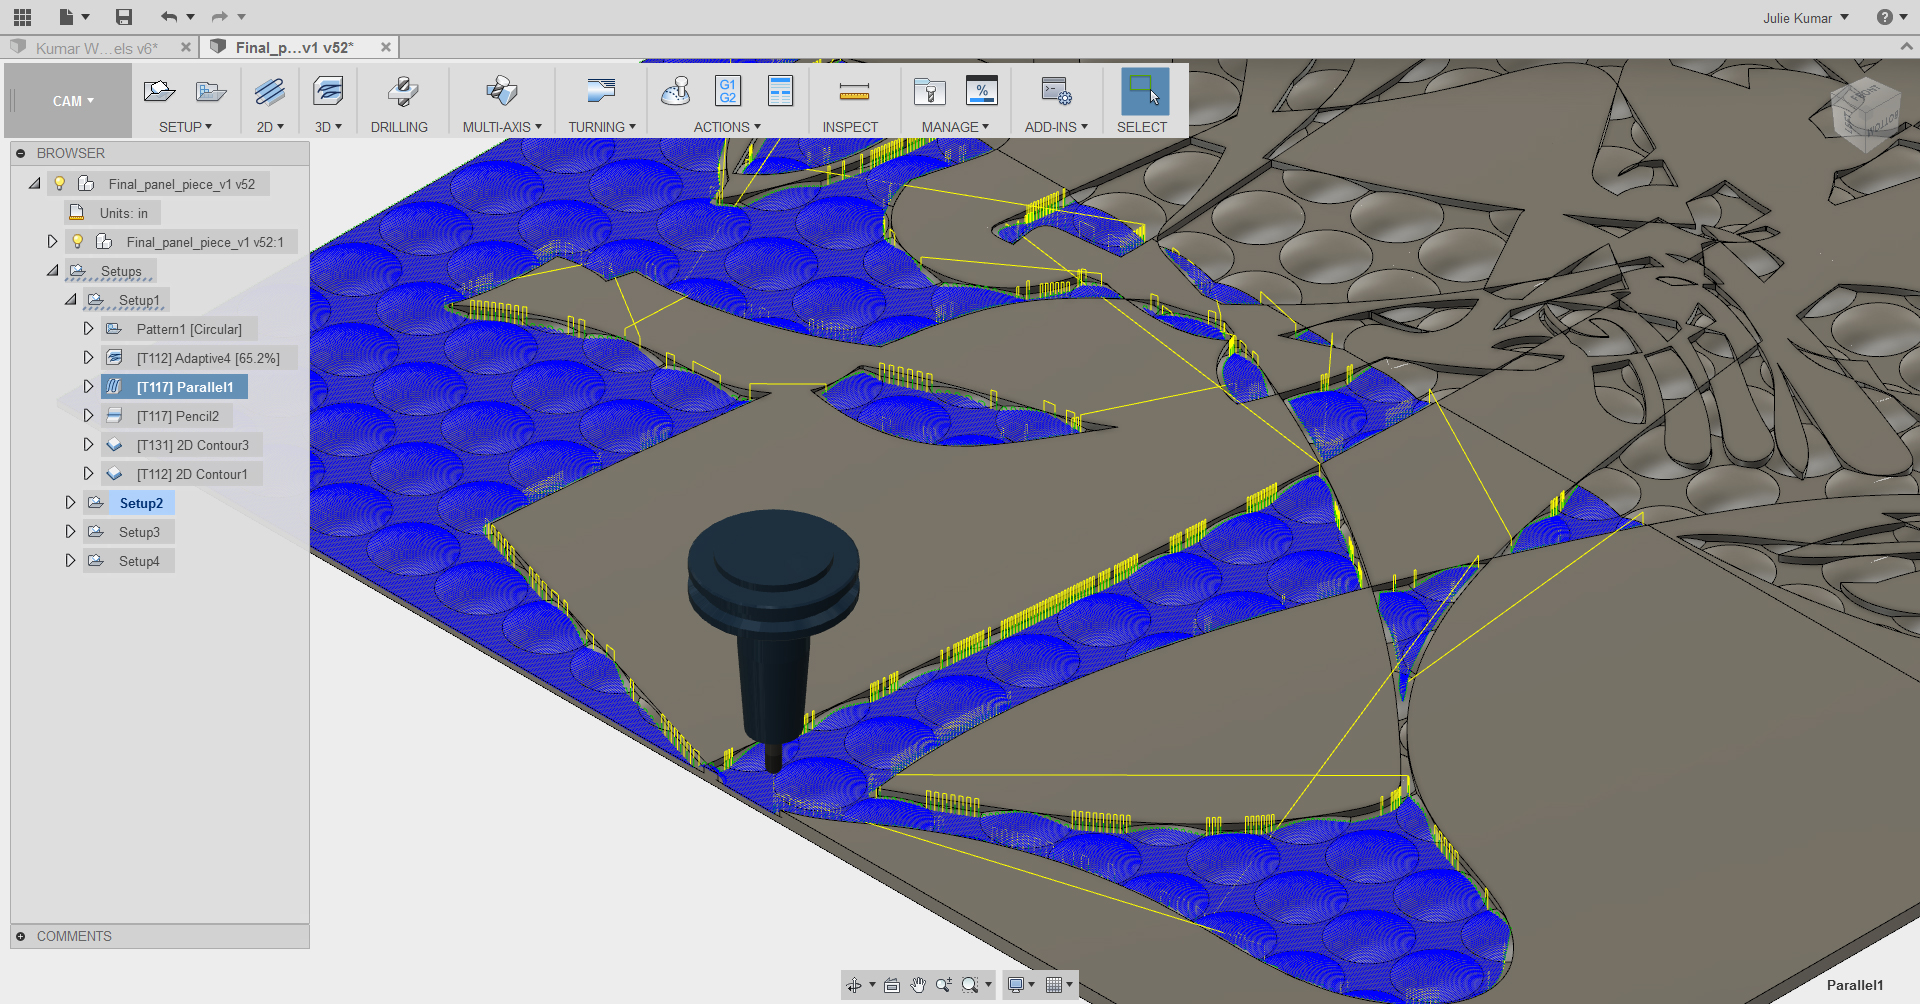1920x1004 pixels.
Task: Click the ViewCube in the viewport corner
Action: (1866, 114)
